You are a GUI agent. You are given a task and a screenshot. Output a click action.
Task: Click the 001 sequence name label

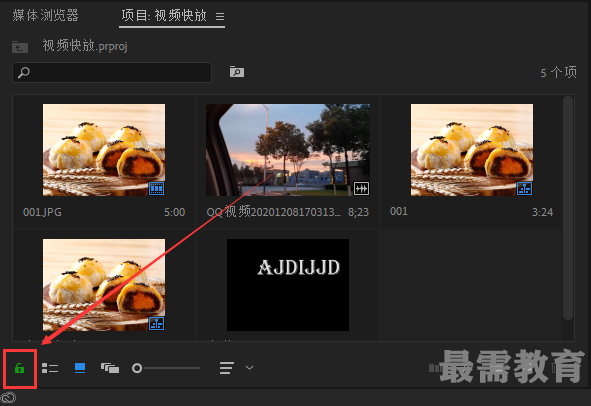pyautogui.click(x=399, y=211)
